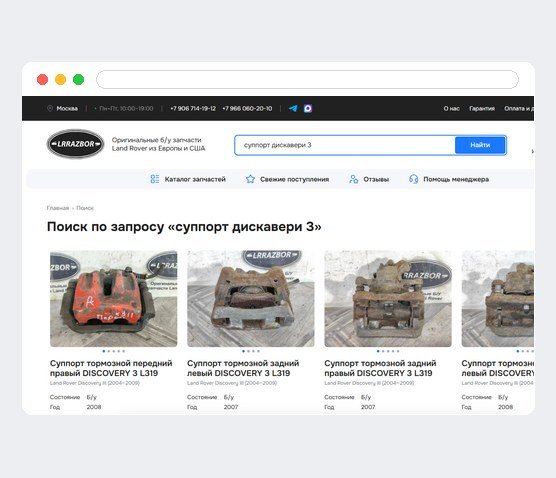The height and width of the screenshot is (478, 556).
Task: Click the location pin icon beside Москва
Action: pyautogui.click(x=50, y=109)
